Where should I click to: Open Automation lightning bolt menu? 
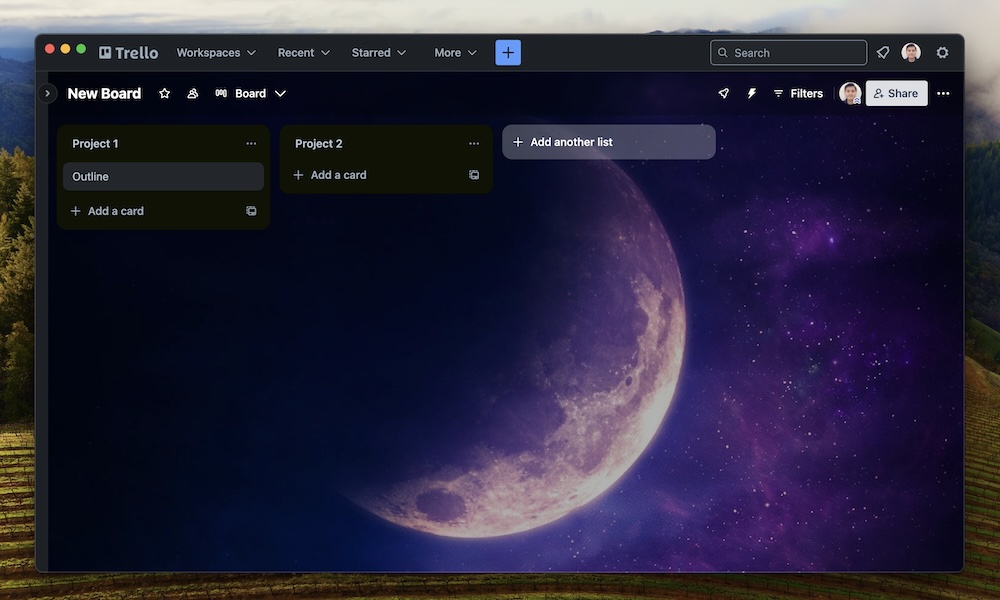752,93
